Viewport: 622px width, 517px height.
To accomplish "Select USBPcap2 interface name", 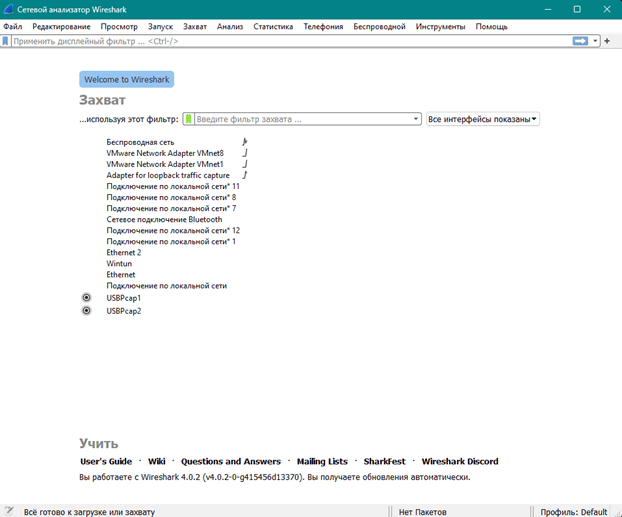I will point(123,311).
